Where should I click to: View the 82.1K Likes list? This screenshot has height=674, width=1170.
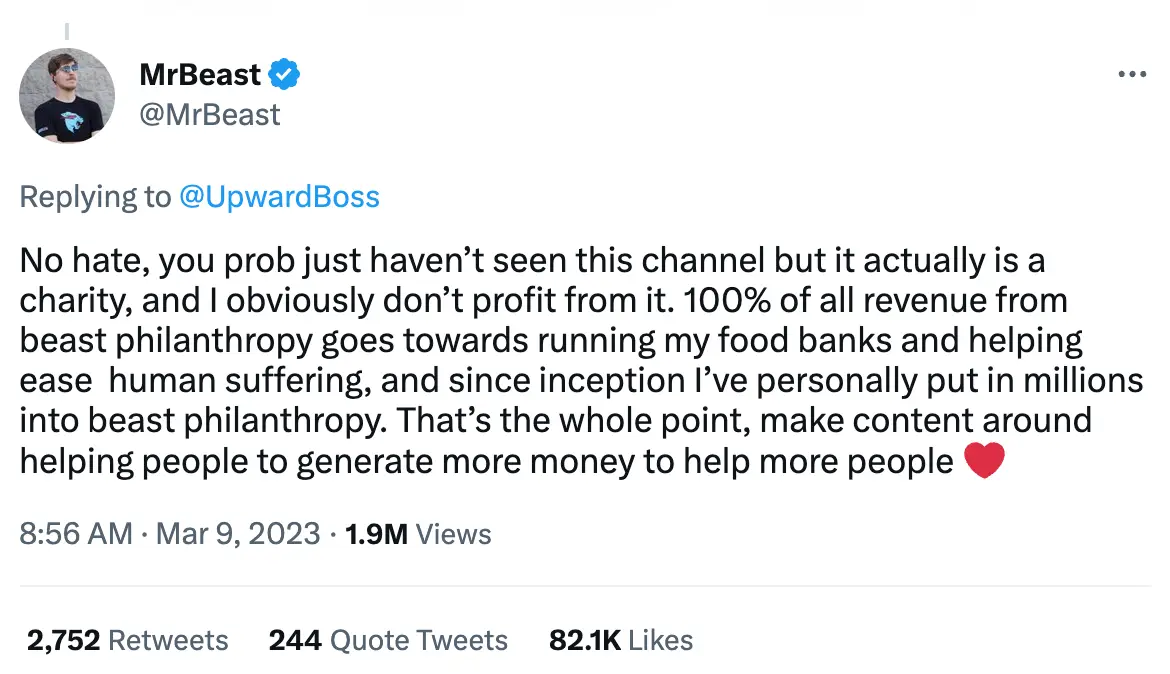[619, 640]
